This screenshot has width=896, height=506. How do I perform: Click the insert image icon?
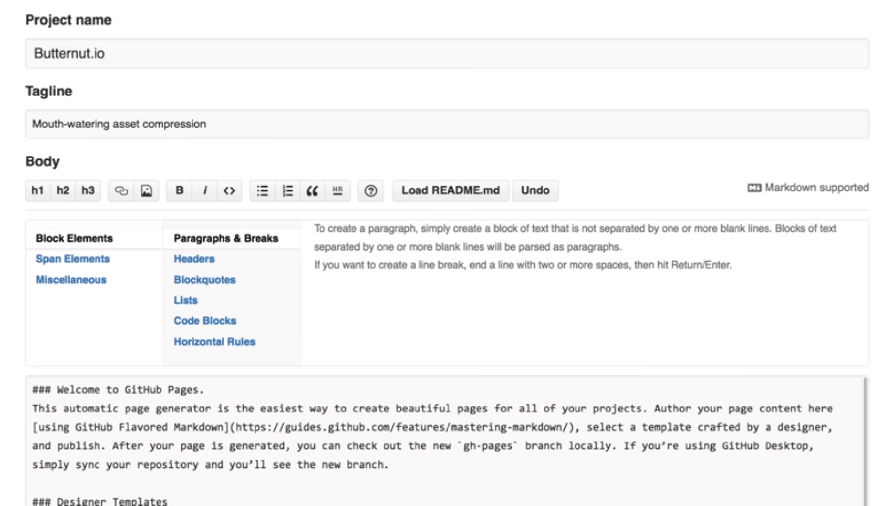coord(146,191)
